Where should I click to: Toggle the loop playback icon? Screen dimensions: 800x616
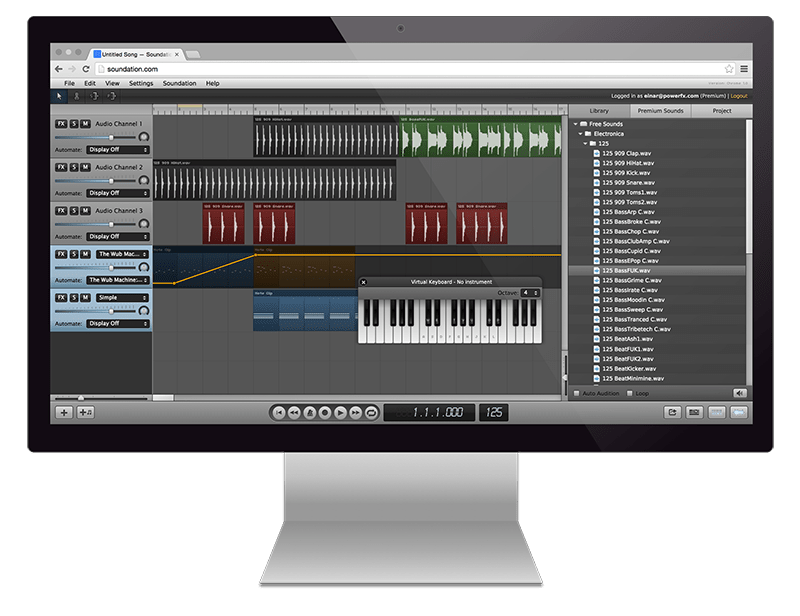(x=371, y=412)
